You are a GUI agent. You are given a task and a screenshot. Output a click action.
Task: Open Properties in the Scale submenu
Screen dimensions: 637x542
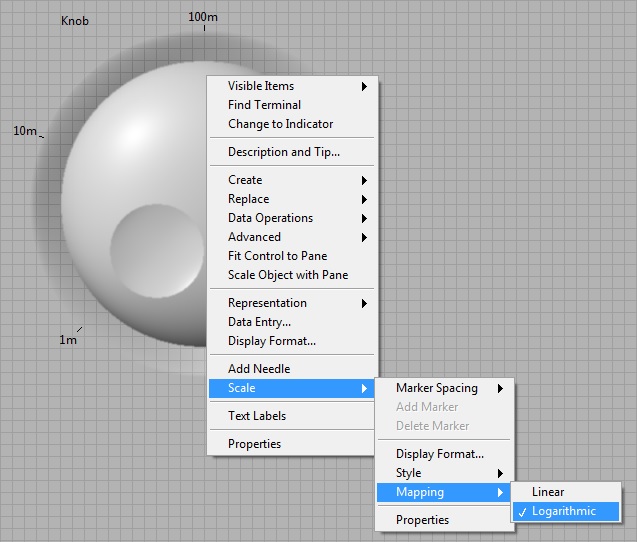(444, 520)
